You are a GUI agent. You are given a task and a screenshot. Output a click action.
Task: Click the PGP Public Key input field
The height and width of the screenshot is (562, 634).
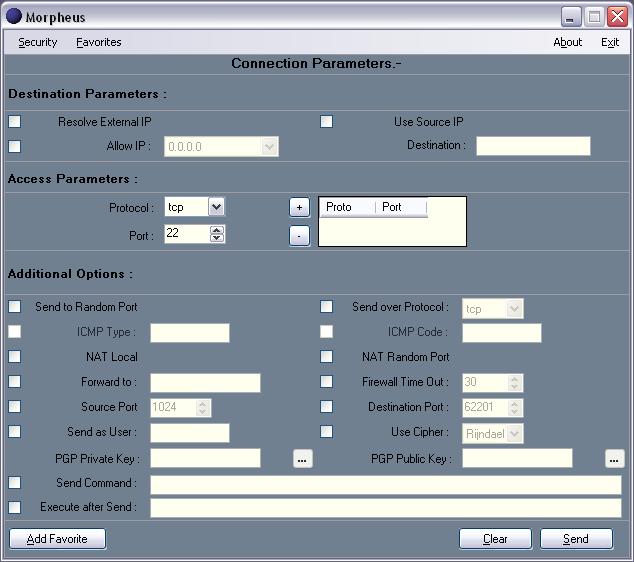[517, 458]
